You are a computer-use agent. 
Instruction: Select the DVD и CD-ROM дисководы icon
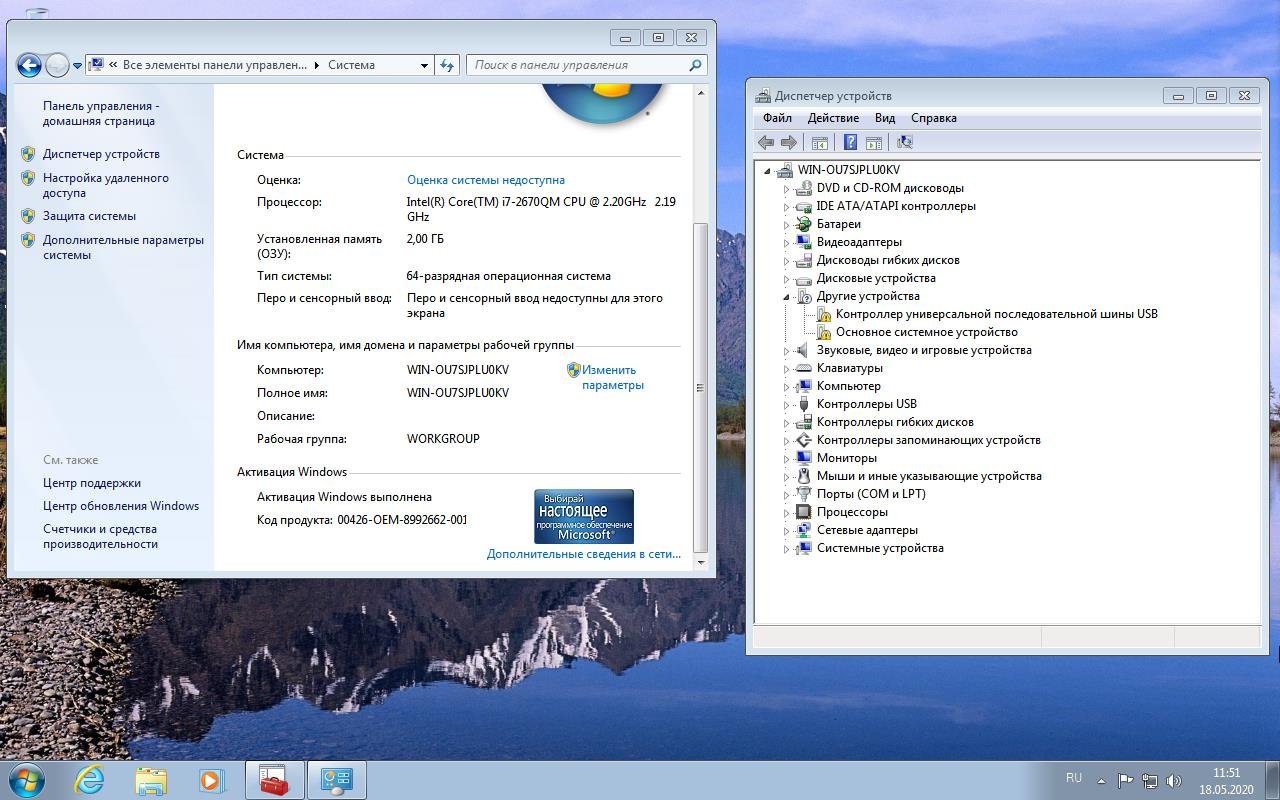(804, 188)
